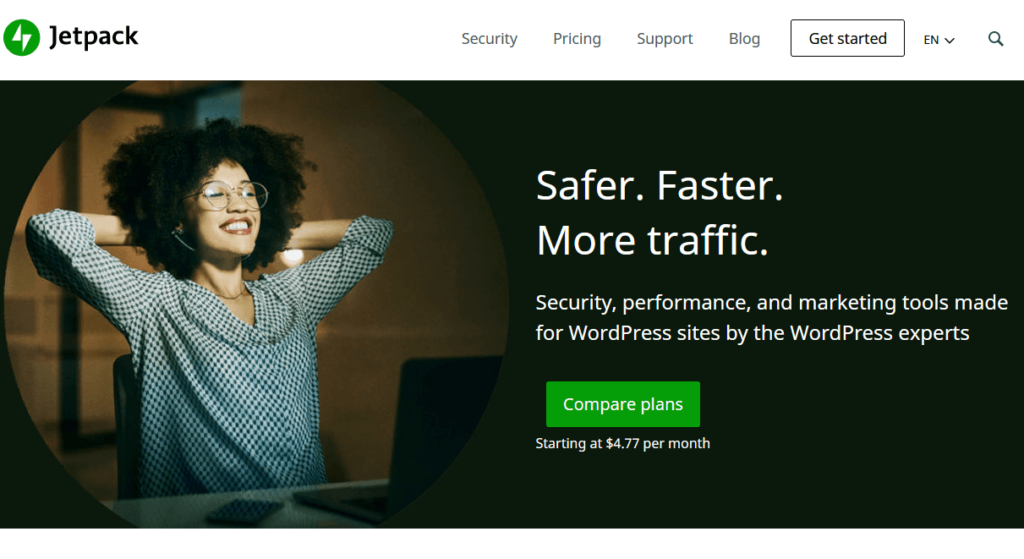Click the hero photo of smiling woman
1024x559 pixels.
coord(256,304)
